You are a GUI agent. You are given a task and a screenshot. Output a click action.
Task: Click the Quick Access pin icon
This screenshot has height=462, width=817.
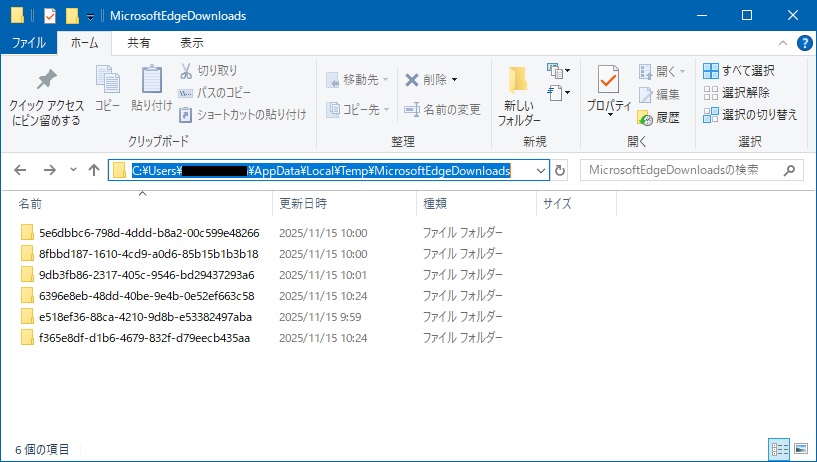point(46,81)
